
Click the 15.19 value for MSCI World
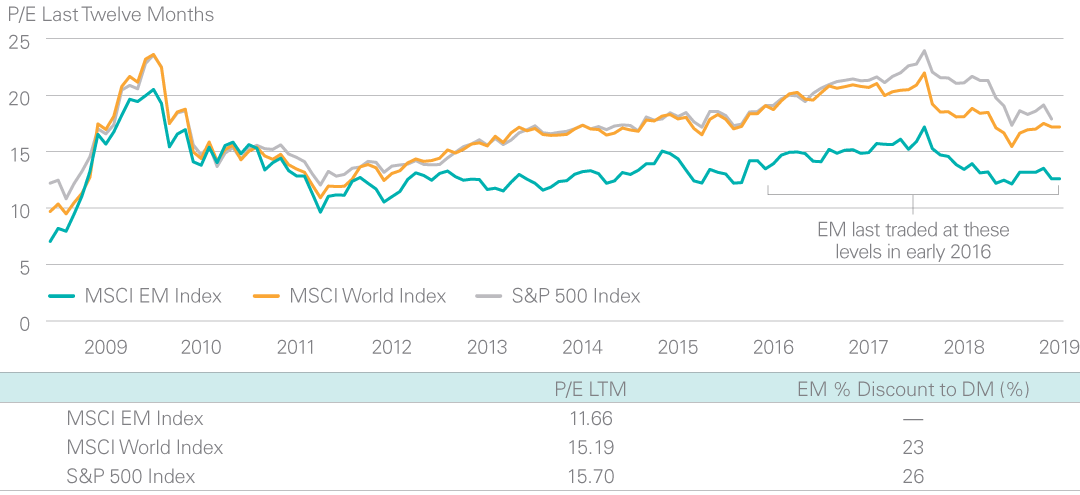click(x=590, y=447)
